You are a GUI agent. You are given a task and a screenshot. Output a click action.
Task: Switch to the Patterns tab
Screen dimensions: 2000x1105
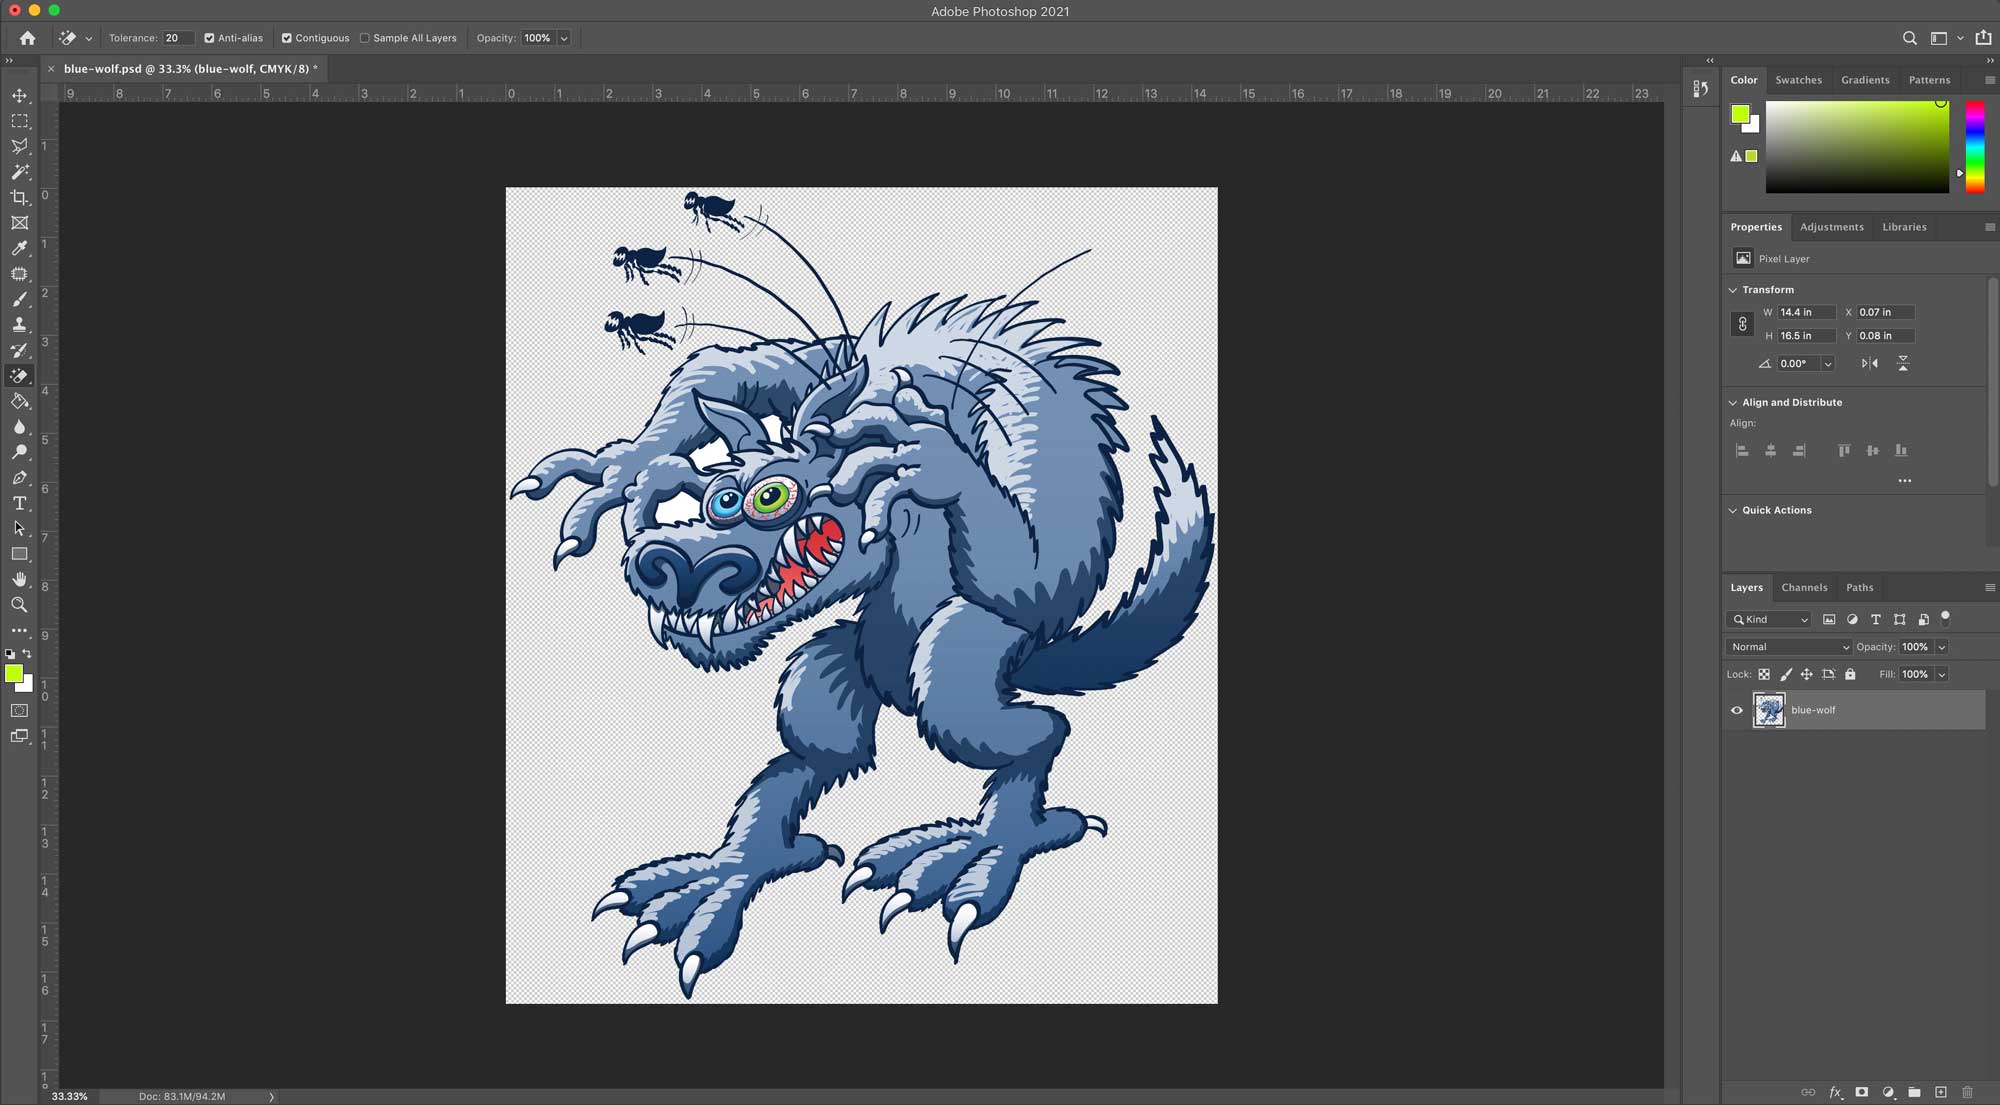pyautogui.click(x=1929, y=80)
